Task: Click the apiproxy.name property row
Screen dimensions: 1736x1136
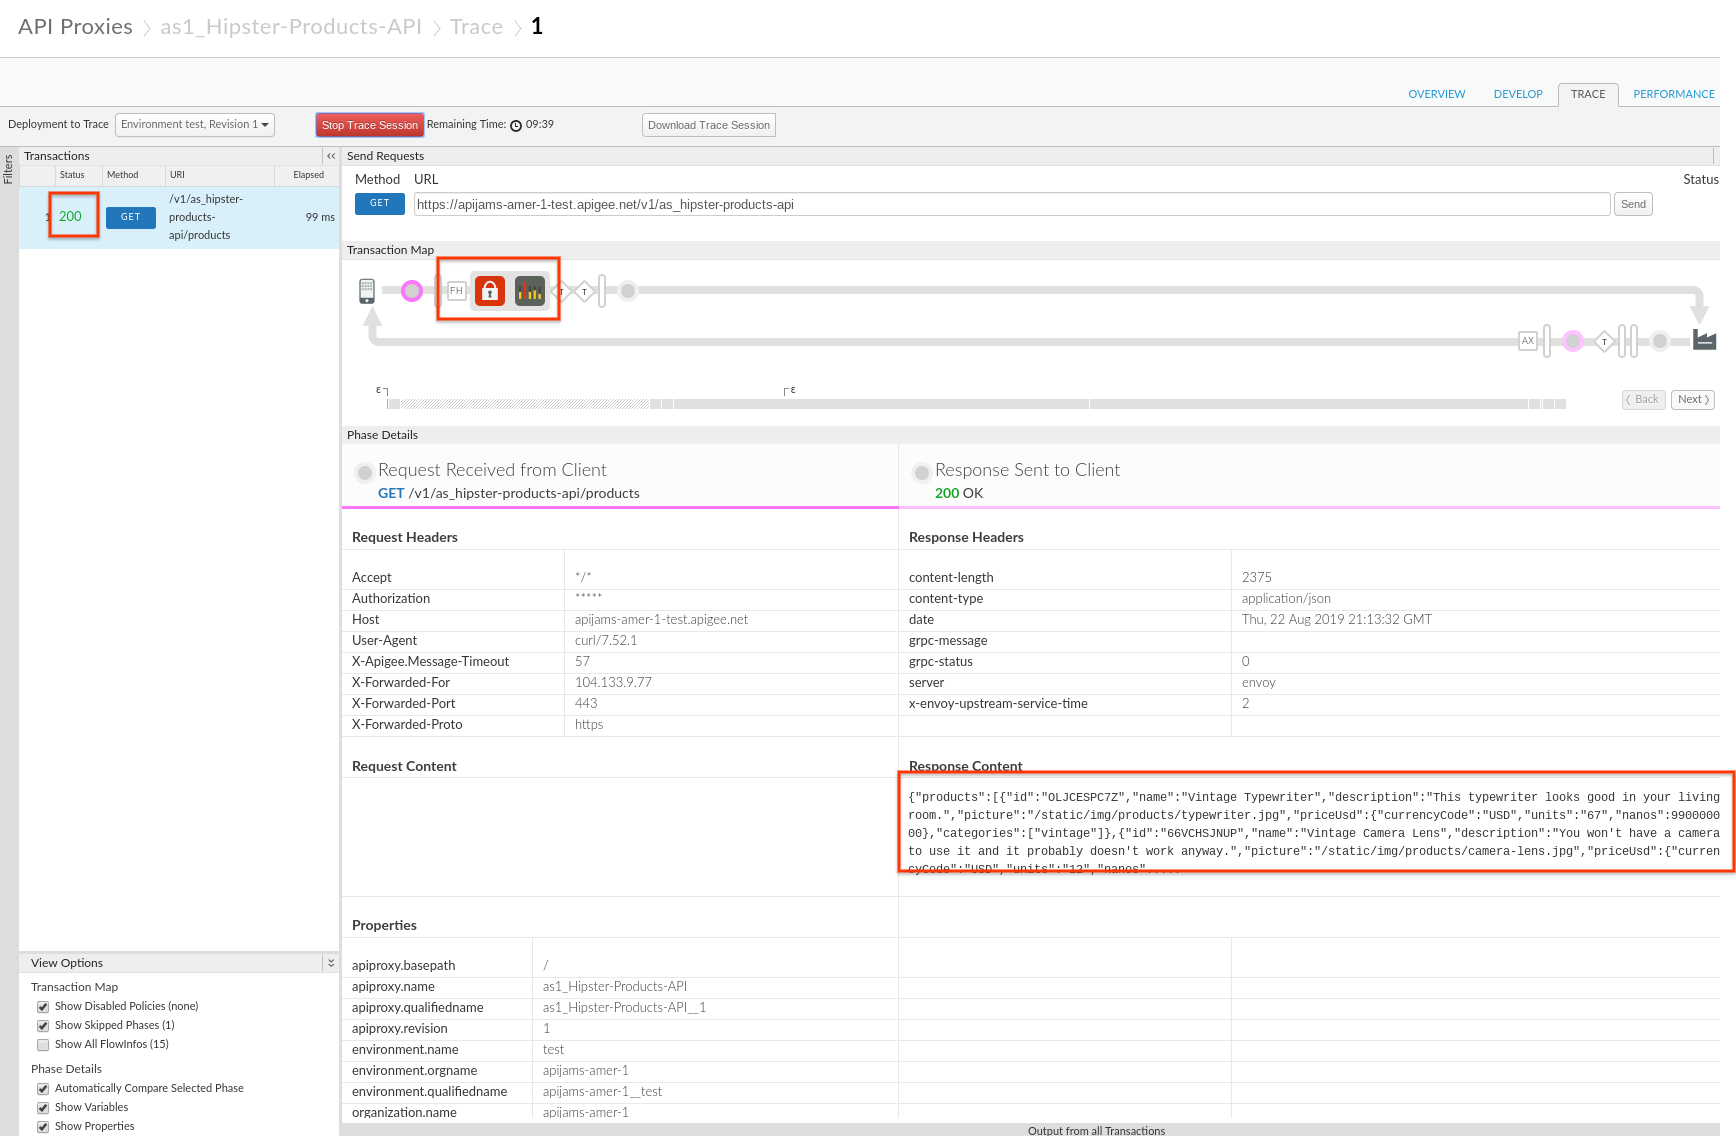Action: point(620,987)
